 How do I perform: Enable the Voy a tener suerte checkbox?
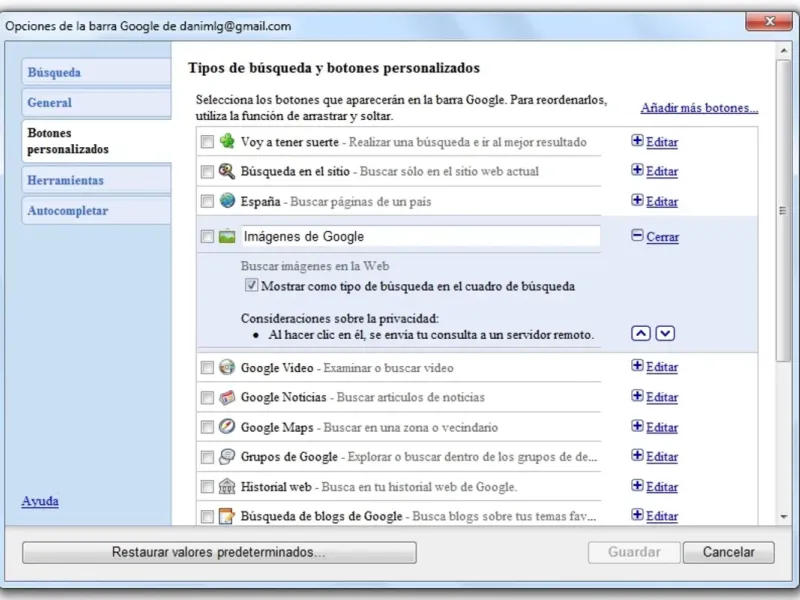coord(207,142)
